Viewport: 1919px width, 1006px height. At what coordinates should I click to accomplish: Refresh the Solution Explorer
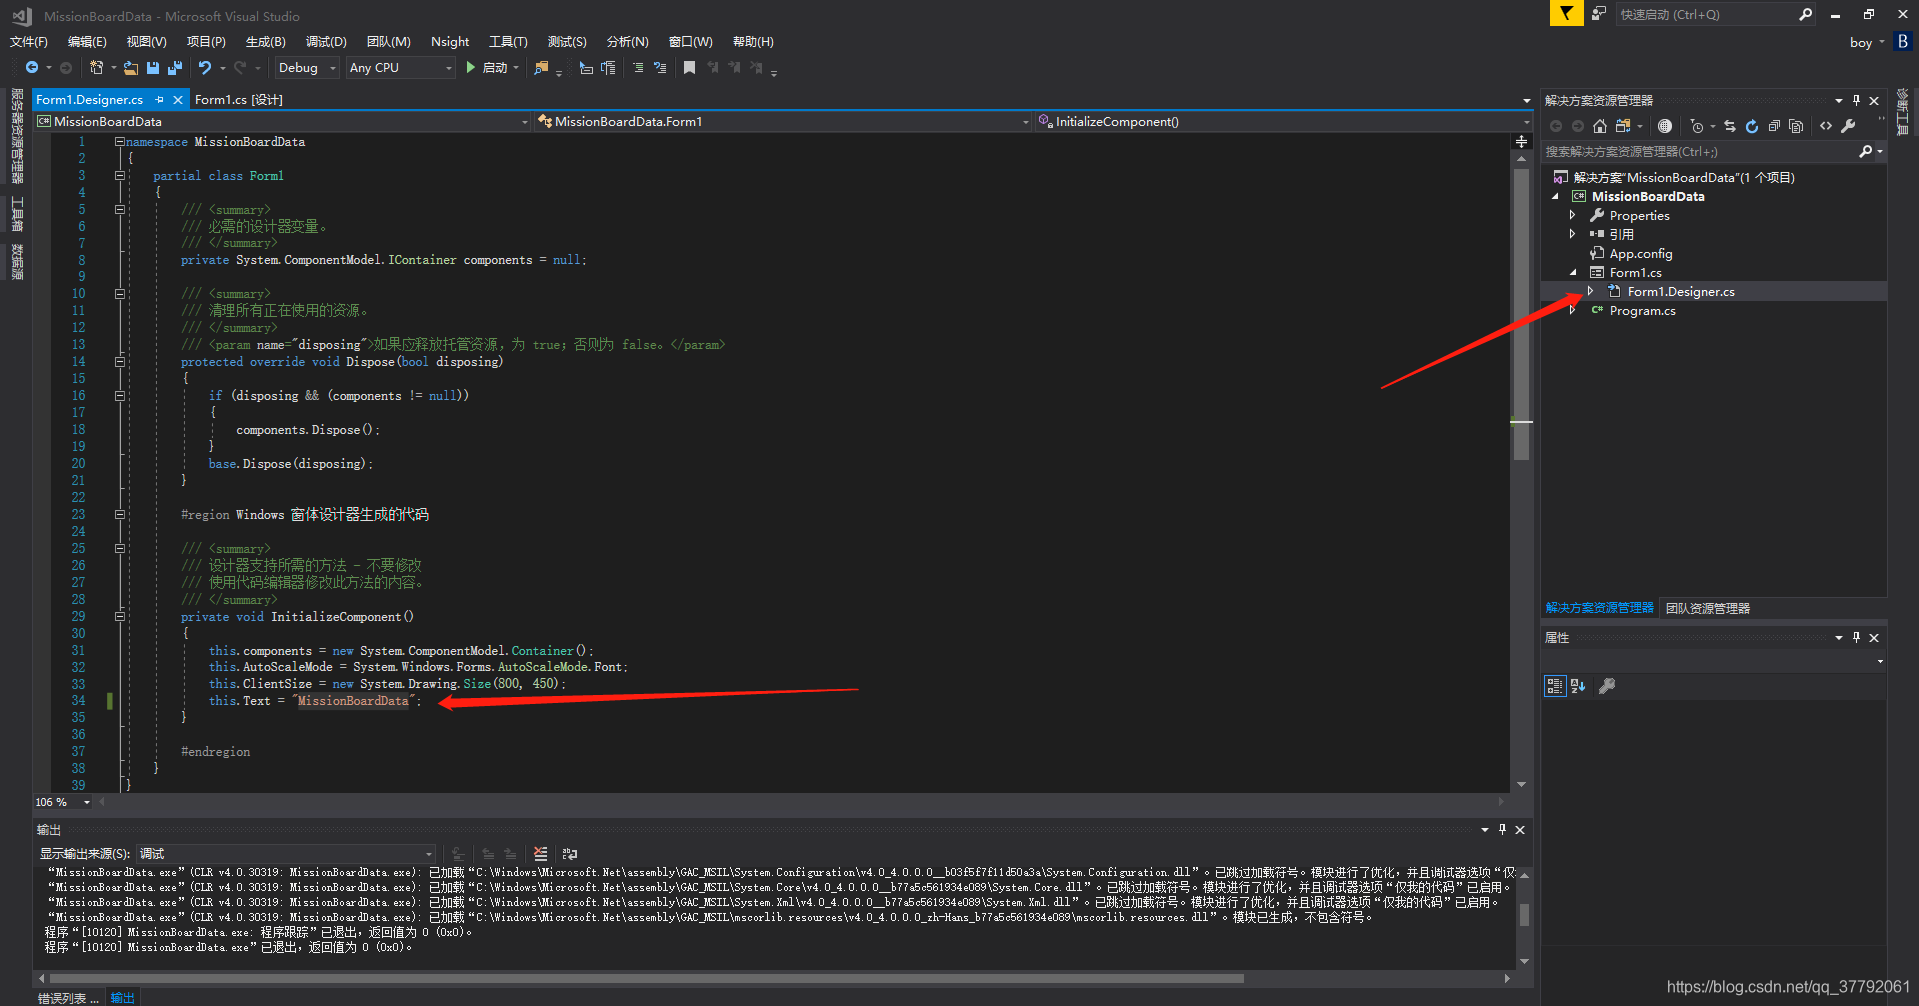1752,126
